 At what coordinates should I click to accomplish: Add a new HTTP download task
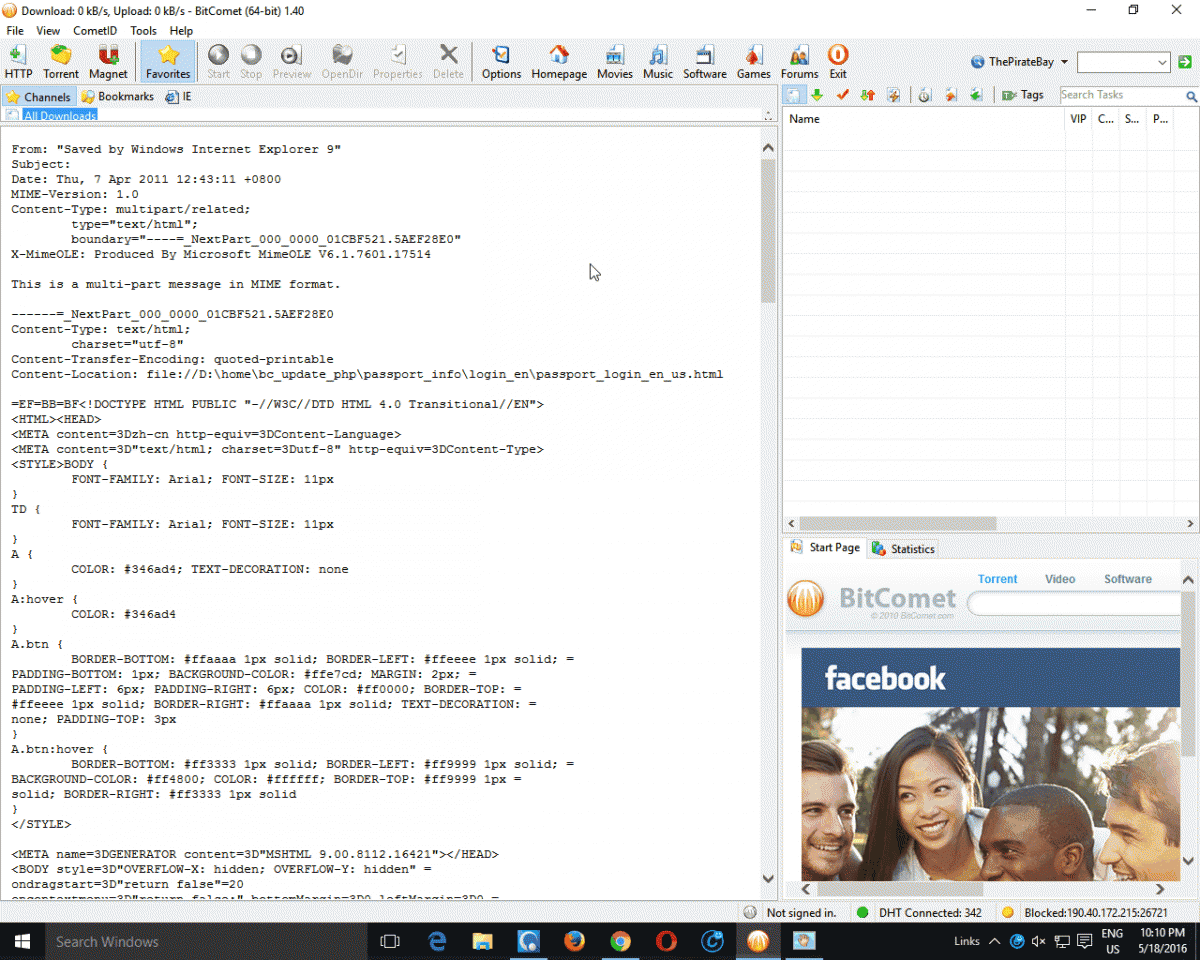click(x=18, y=61)
